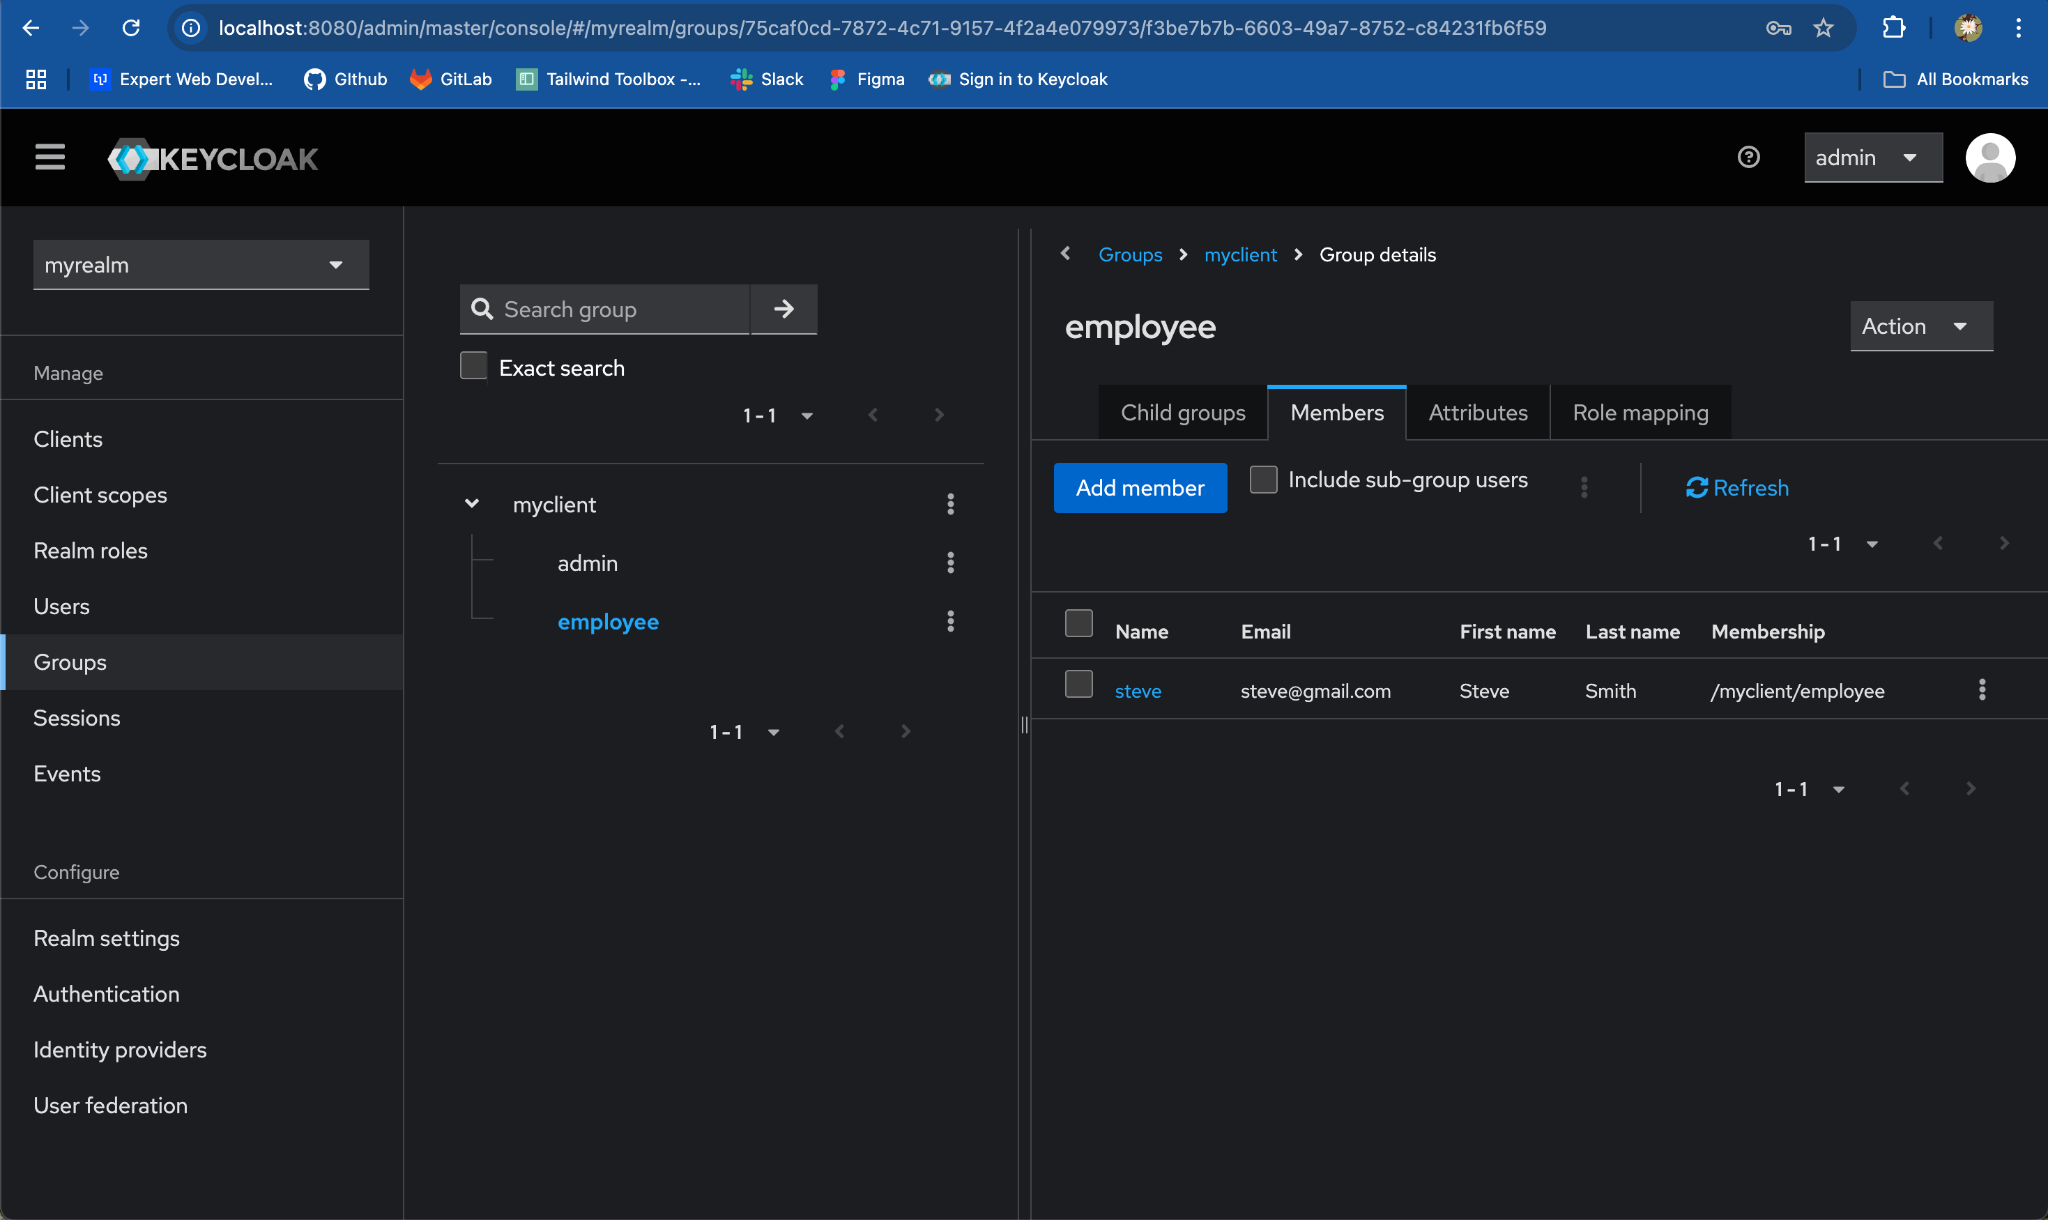Enable Exact search checkbox

474,366
